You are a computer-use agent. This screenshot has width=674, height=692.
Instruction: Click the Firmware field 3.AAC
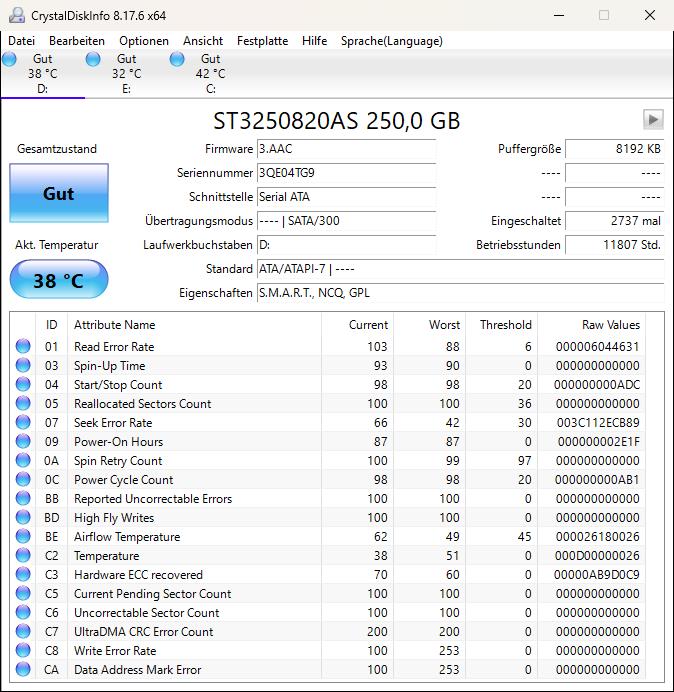click(x=346, y=149)
